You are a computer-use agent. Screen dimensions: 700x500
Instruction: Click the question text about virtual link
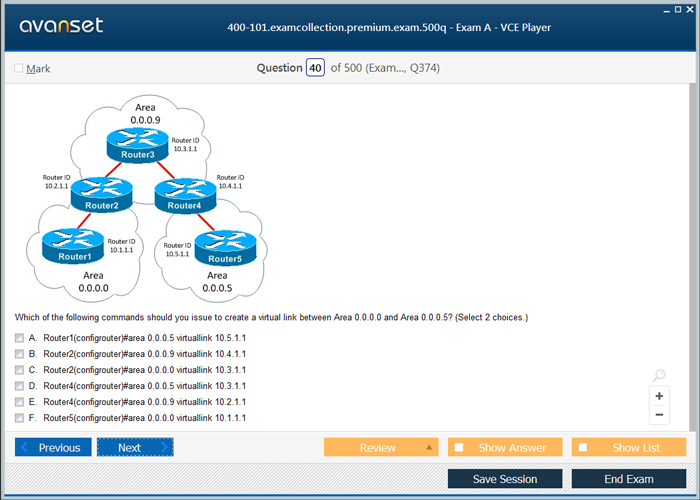271,317
